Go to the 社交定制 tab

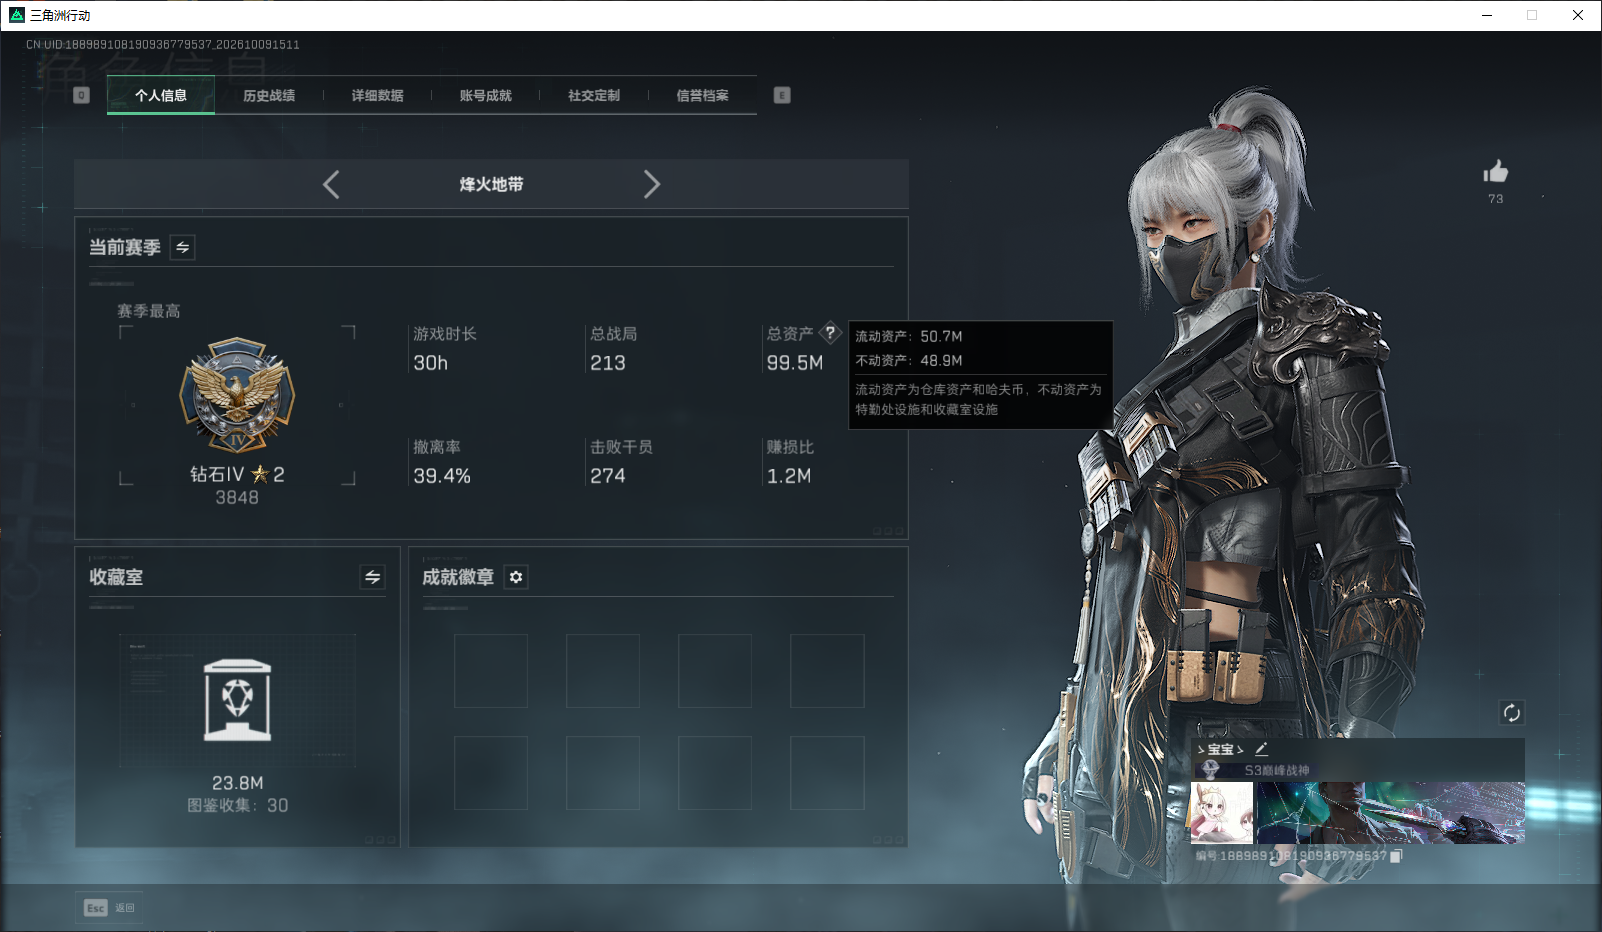[594, 96]
